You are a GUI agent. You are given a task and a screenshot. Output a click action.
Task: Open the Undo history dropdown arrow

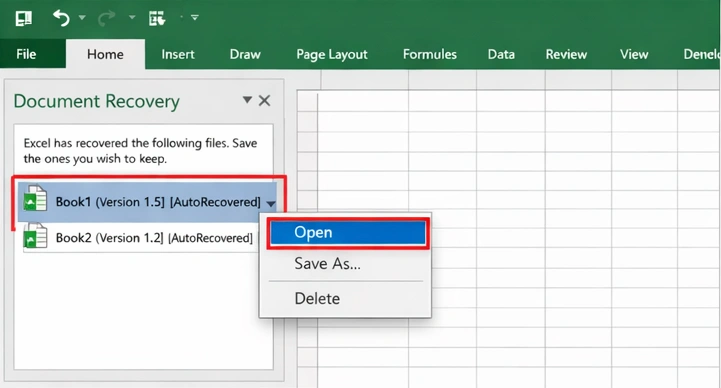[x=82, y=17]
